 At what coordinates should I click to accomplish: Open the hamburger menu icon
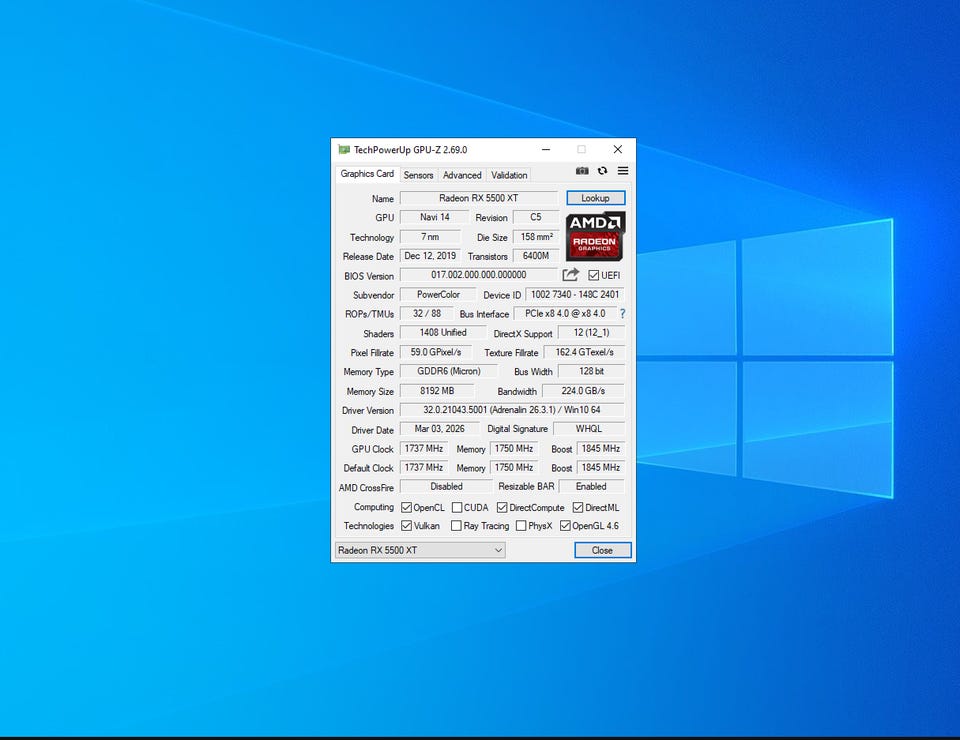click(x=622, y=171)
